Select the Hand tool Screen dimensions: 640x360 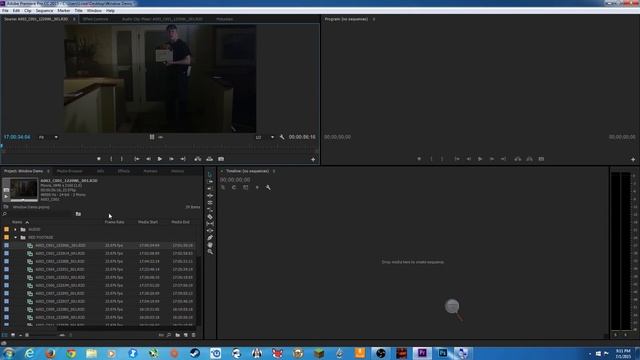[210, 245]
